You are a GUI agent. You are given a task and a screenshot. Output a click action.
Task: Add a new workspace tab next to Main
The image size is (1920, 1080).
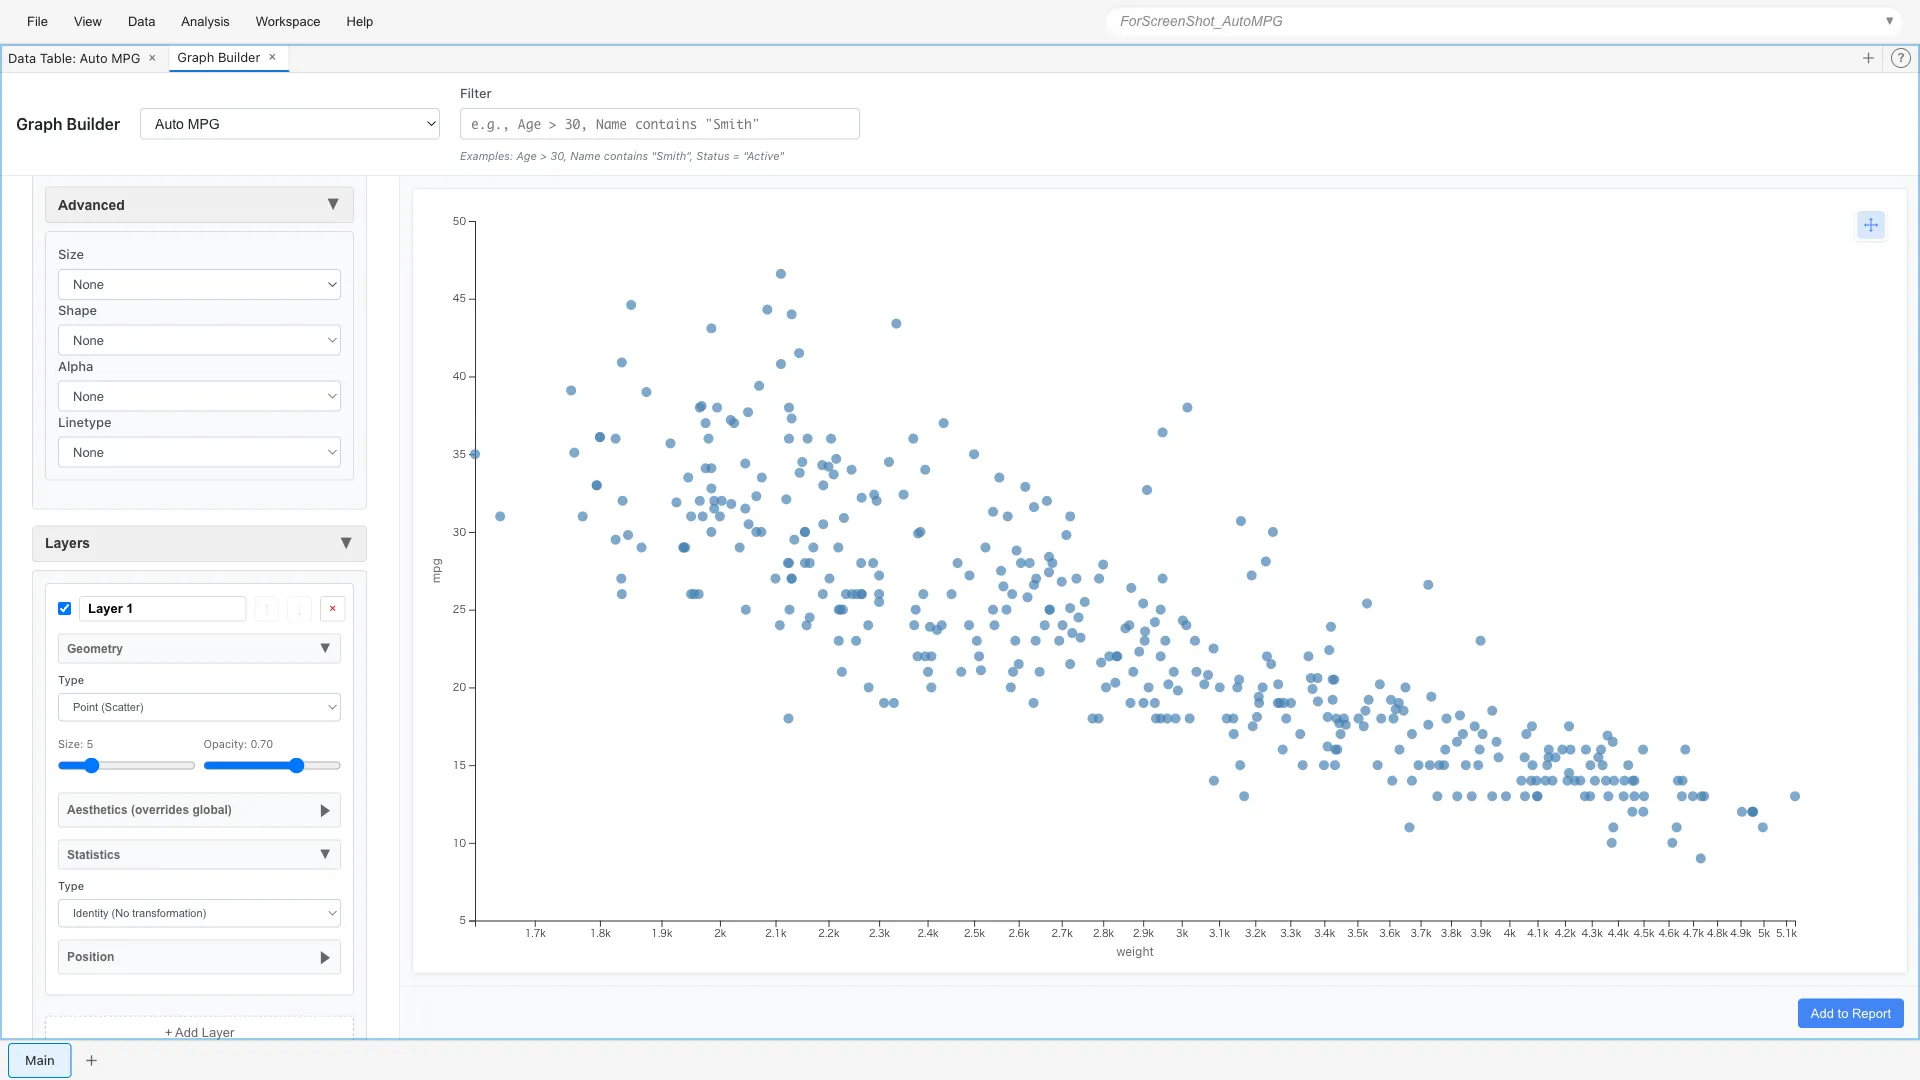click(91, 1060)
